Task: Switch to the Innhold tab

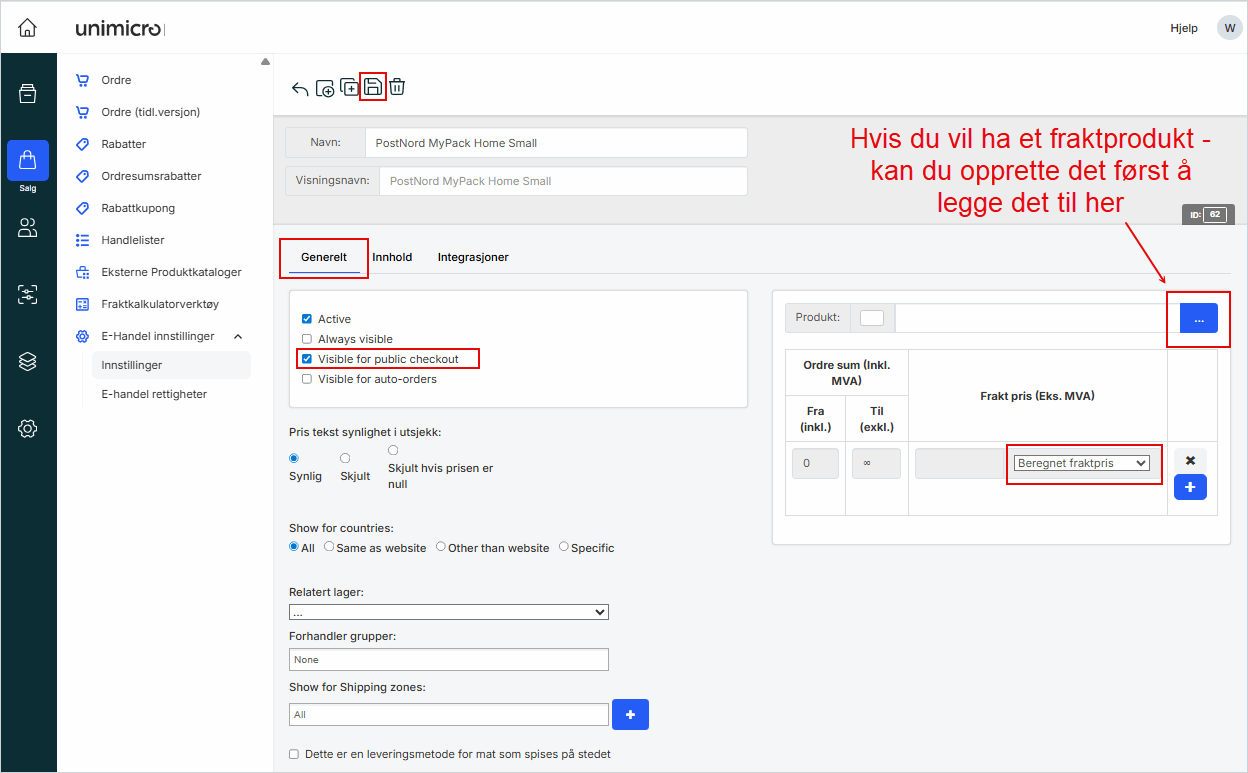Action: pyautogui.click(x=392, y=257)
